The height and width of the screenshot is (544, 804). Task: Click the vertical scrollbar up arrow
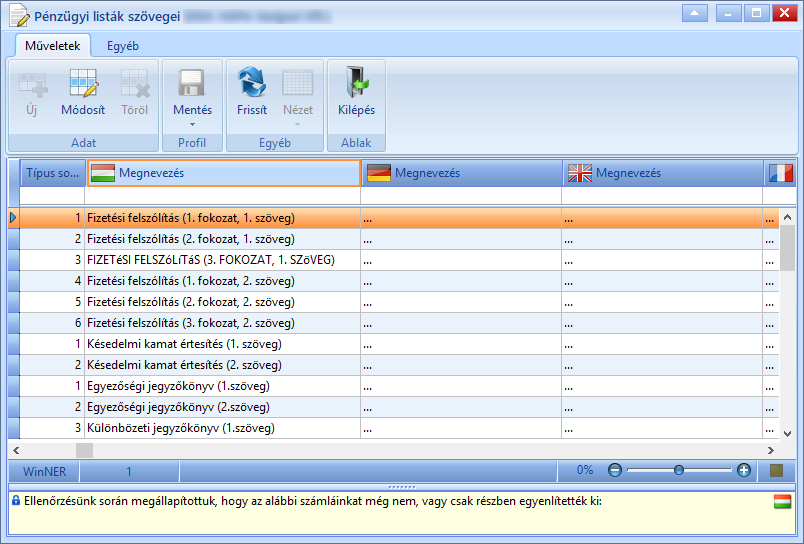click(x=788, y=217)
